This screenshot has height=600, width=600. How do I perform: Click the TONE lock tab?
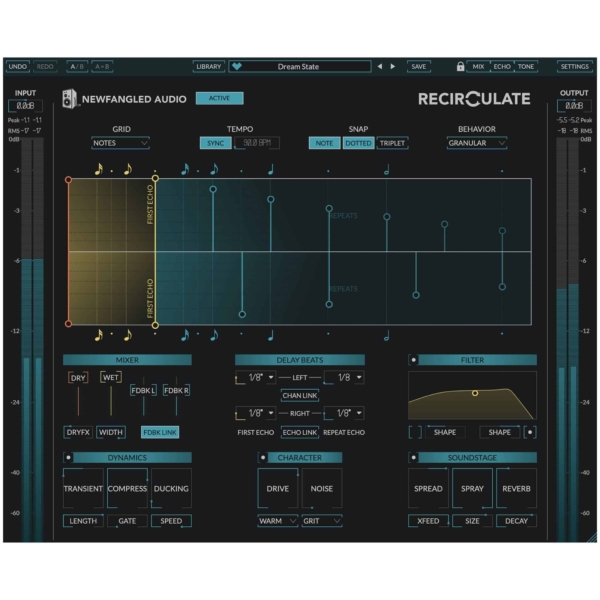526,66
